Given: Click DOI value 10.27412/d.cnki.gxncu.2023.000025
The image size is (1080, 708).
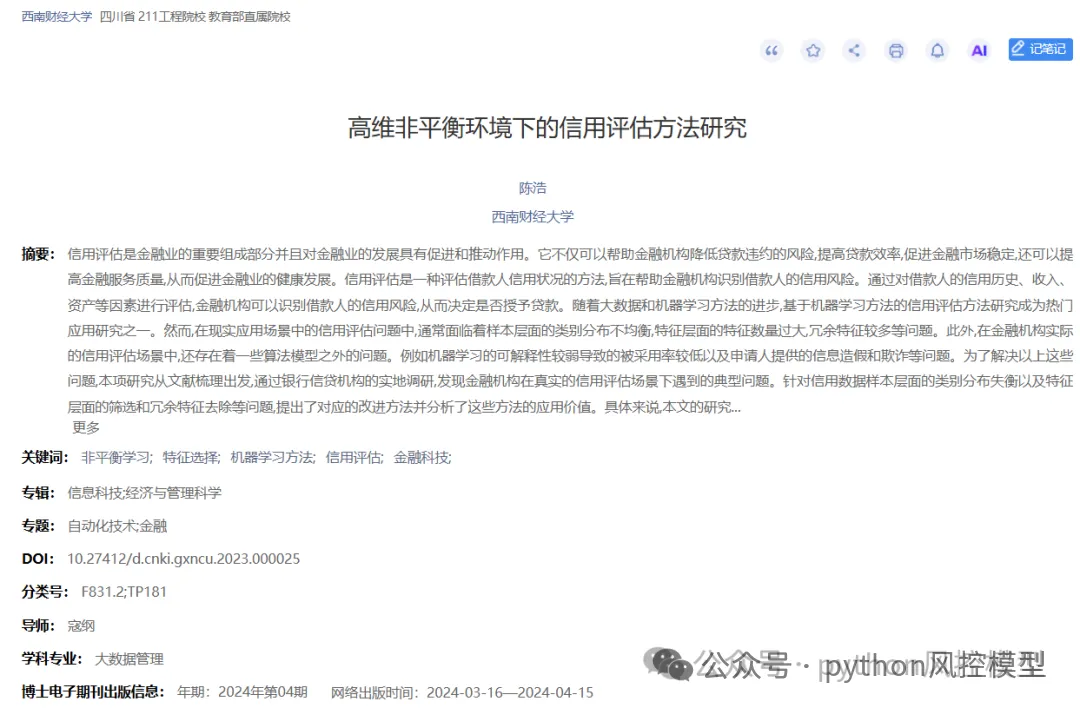Looking at the screenshot, I should [x=184, y=559].
